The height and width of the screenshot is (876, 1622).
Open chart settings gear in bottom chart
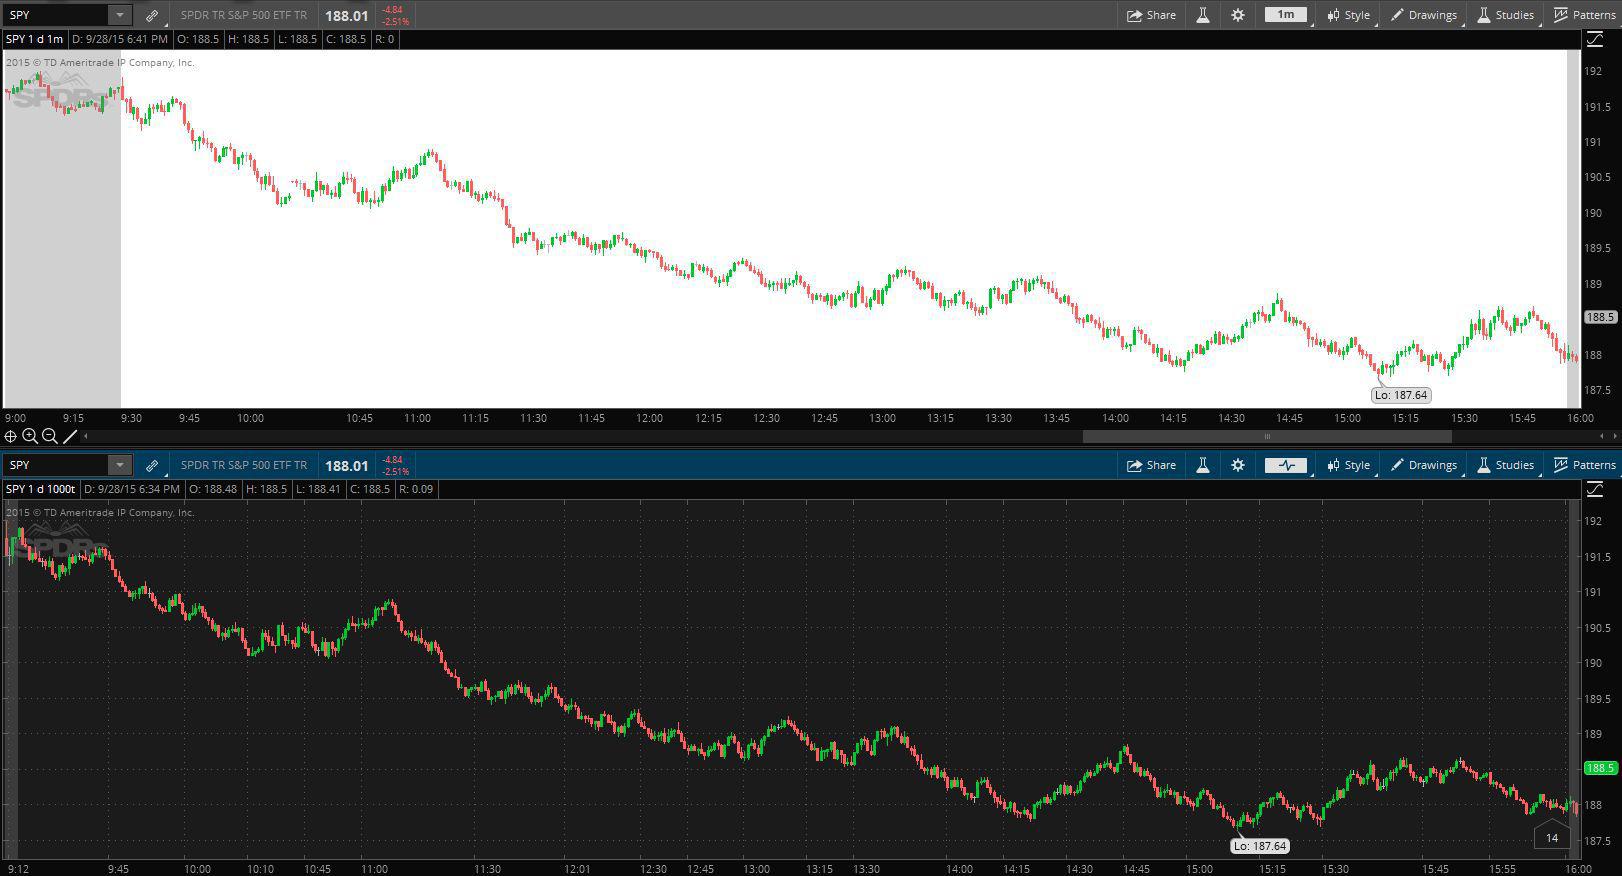click(x=1238, y=465)
